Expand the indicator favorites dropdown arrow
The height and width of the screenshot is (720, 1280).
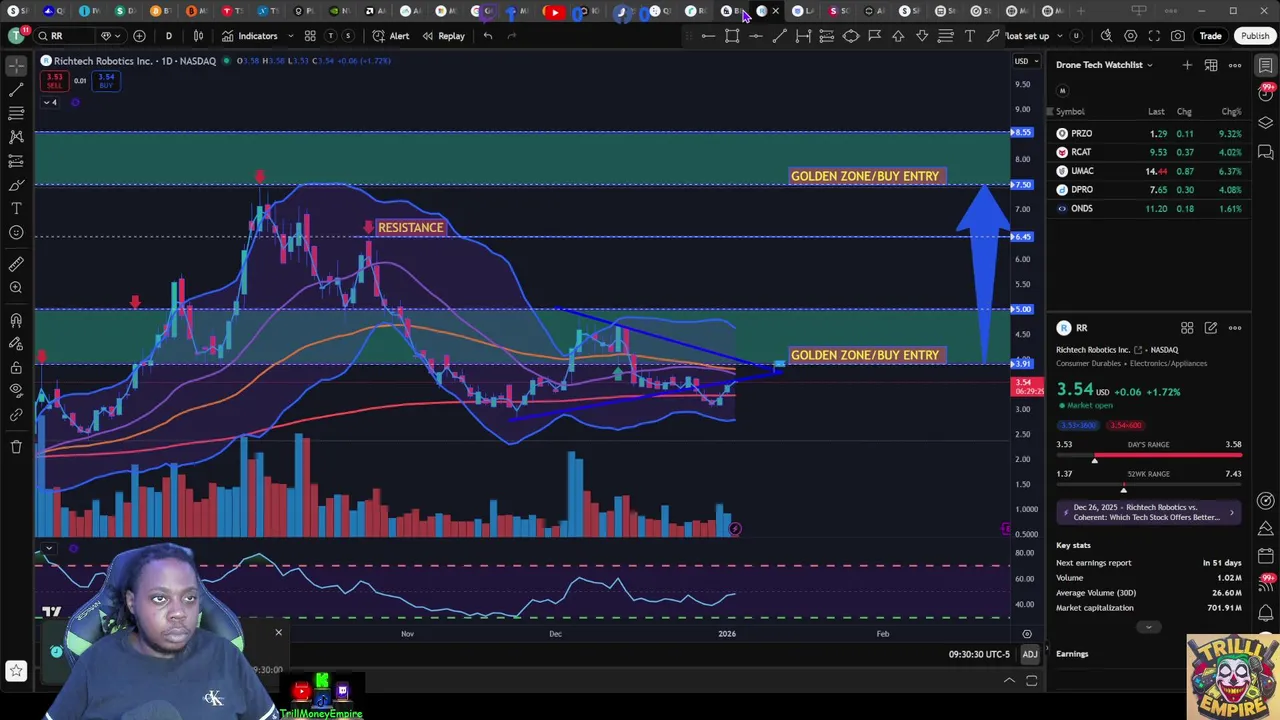point(291,36)
